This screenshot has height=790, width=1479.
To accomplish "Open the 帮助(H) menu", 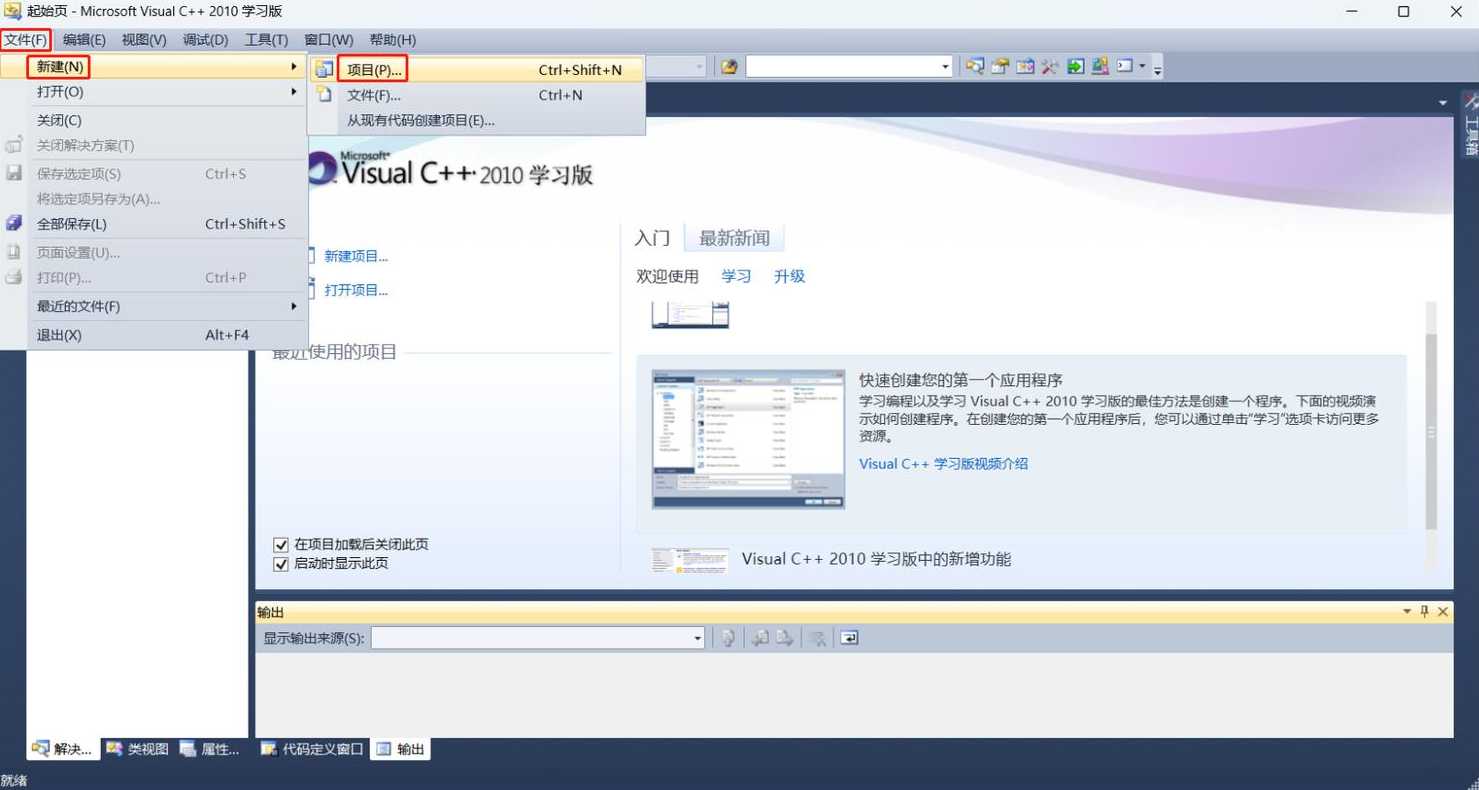I will 392,40.
